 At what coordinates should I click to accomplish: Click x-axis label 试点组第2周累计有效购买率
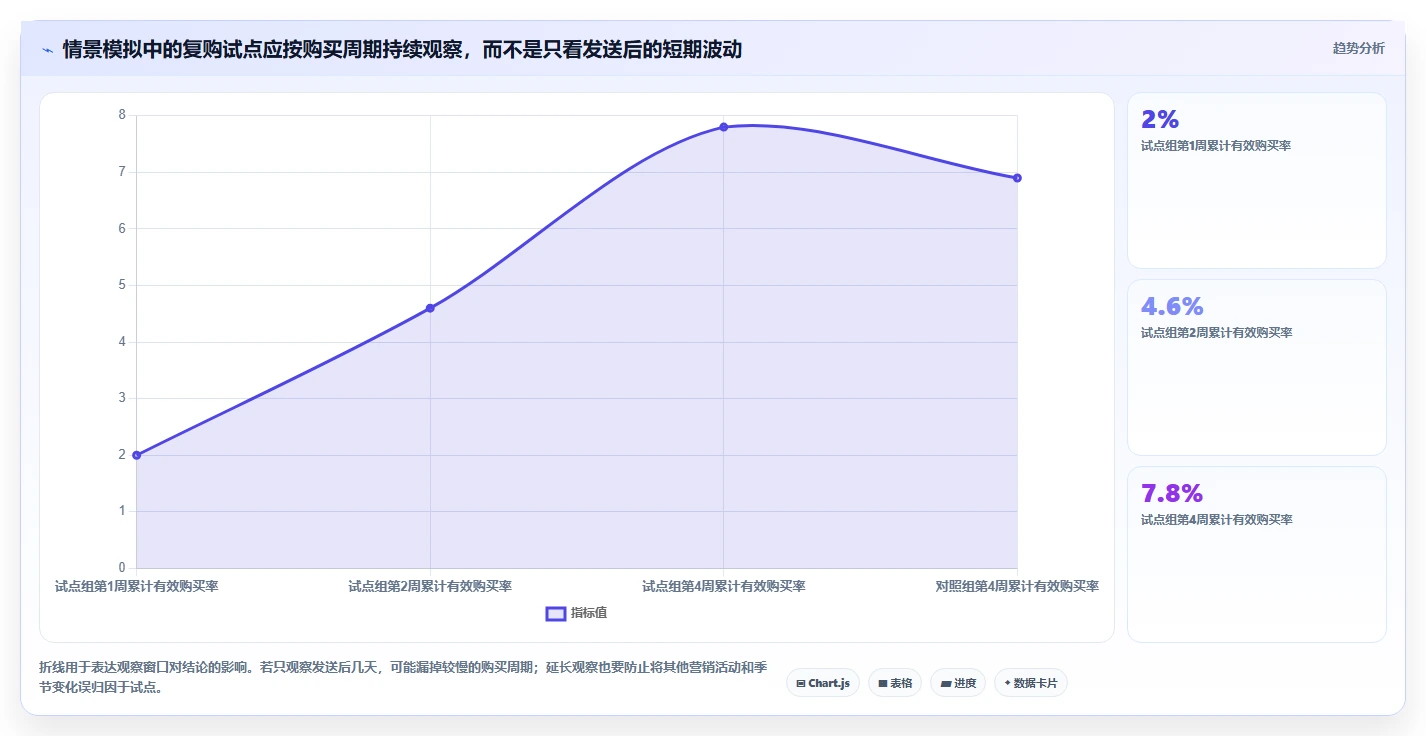[x=430, y=586]
